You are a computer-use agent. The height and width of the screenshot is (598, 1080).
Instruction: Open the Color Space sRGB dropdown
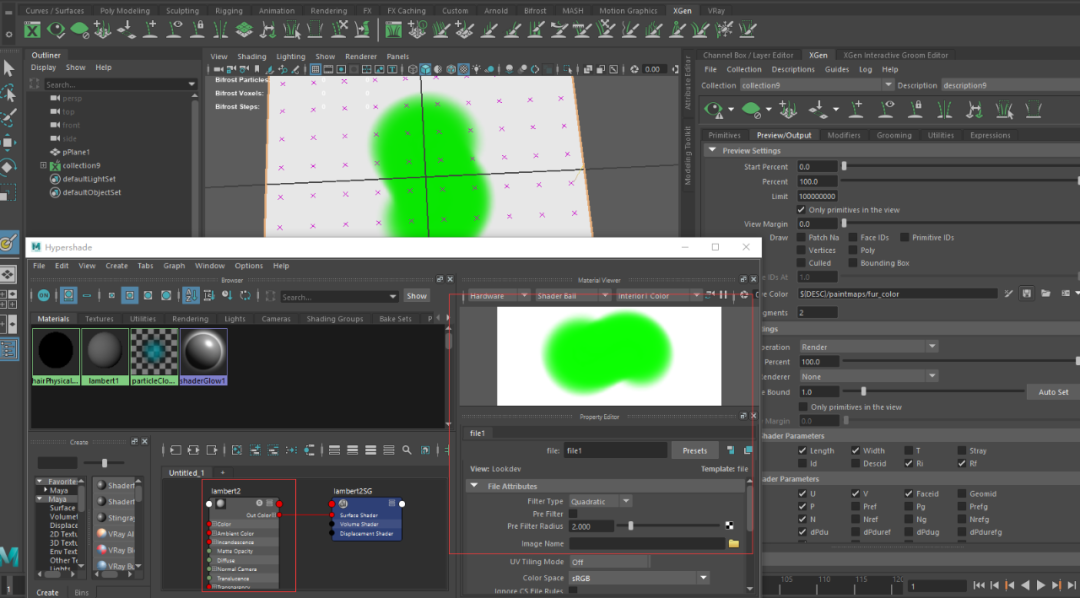tap(638, 578)
